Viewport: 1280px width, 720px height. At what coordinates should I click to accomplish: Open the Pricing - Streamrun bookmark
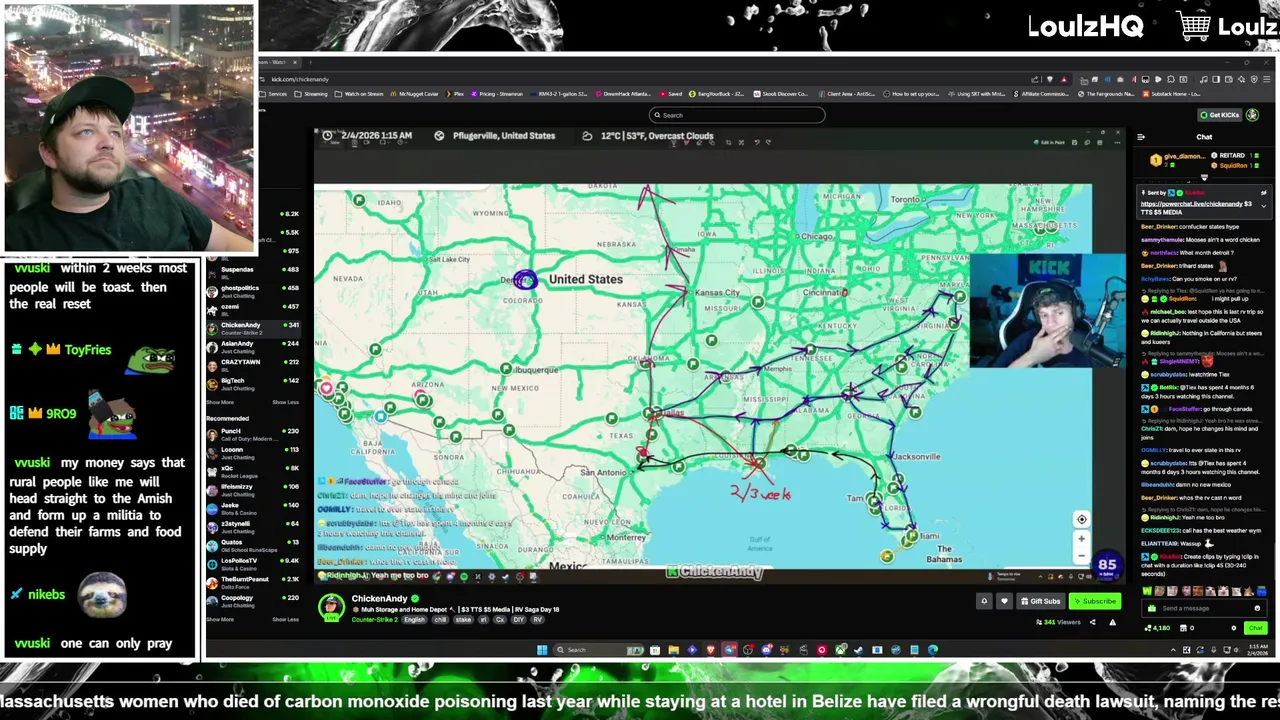click(498, 94)
